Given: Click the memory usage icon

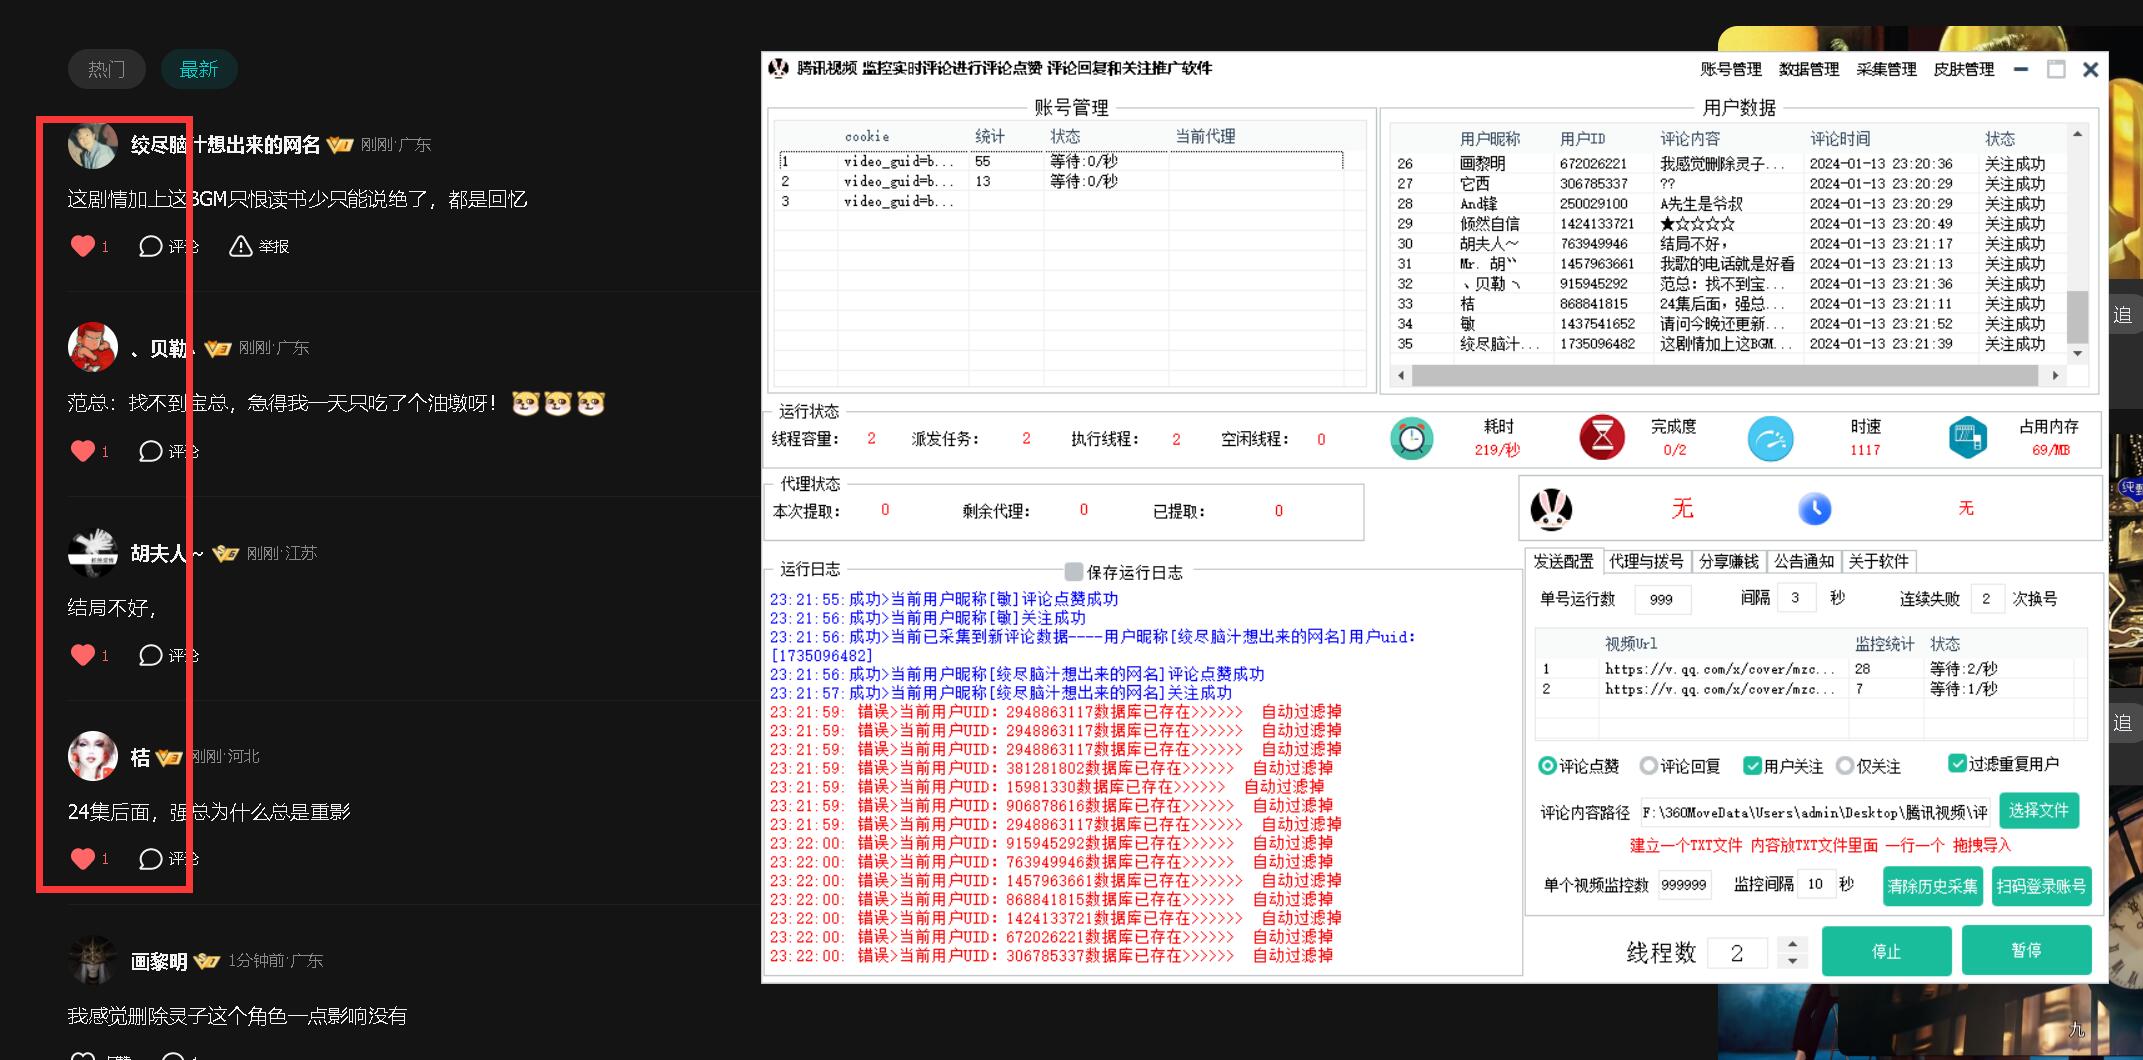Looking at the screenshot, I should 1967,438.
